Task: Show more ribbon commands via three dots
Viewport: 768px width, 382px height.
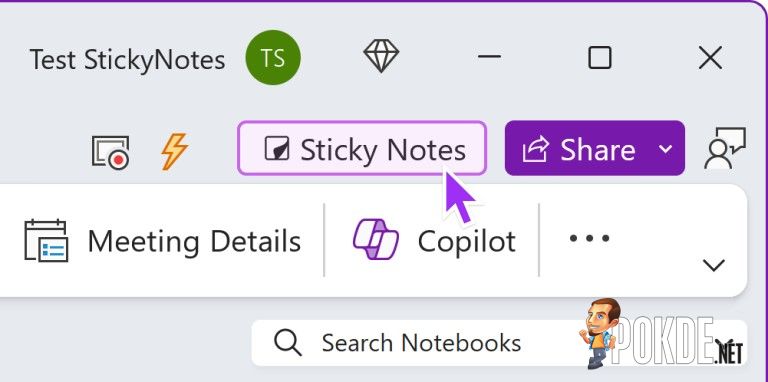Action: click(589, 239)
